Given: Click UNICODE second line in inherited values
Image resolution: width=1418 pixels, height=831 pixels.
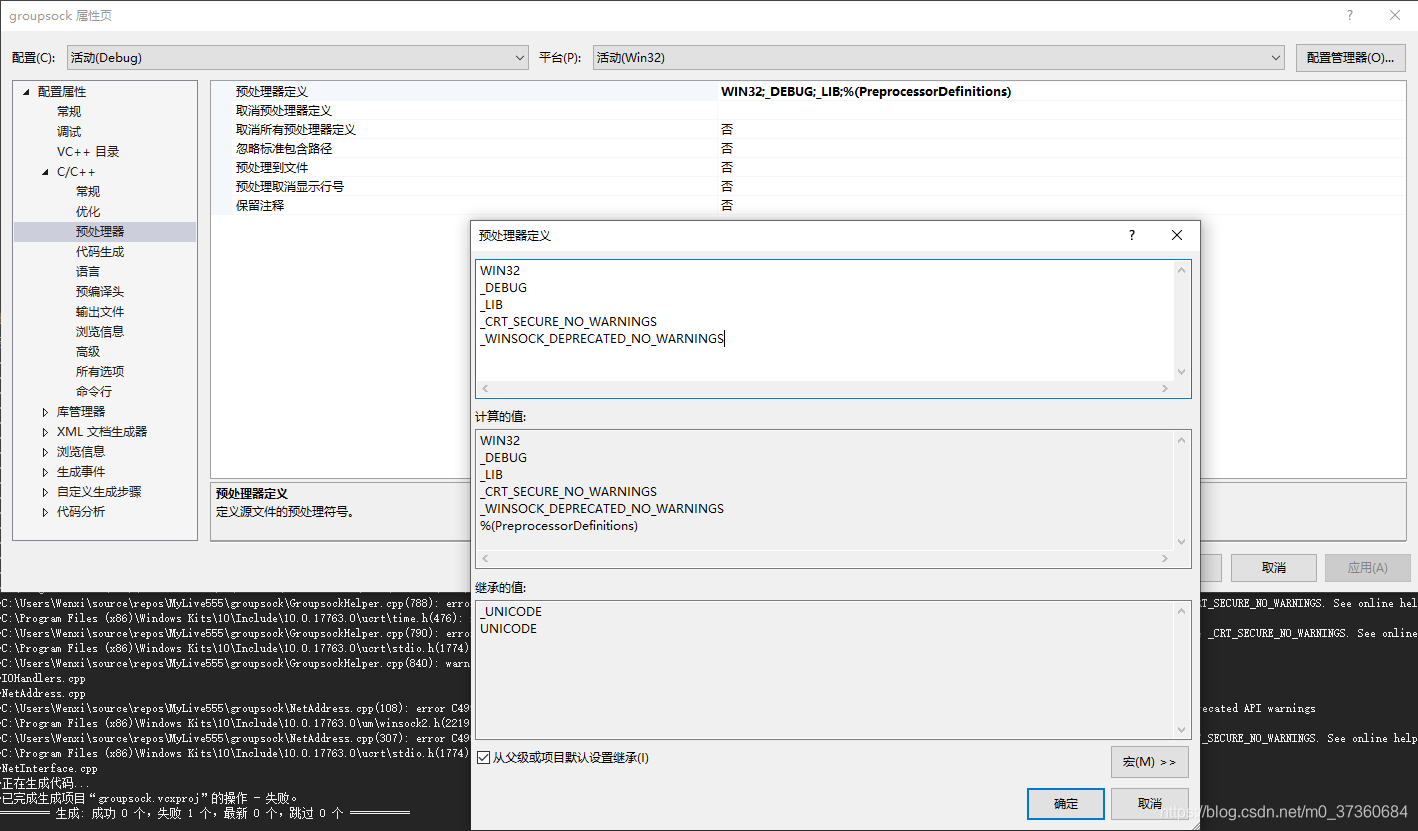Looking at the screenshot, I should (508, 629).
